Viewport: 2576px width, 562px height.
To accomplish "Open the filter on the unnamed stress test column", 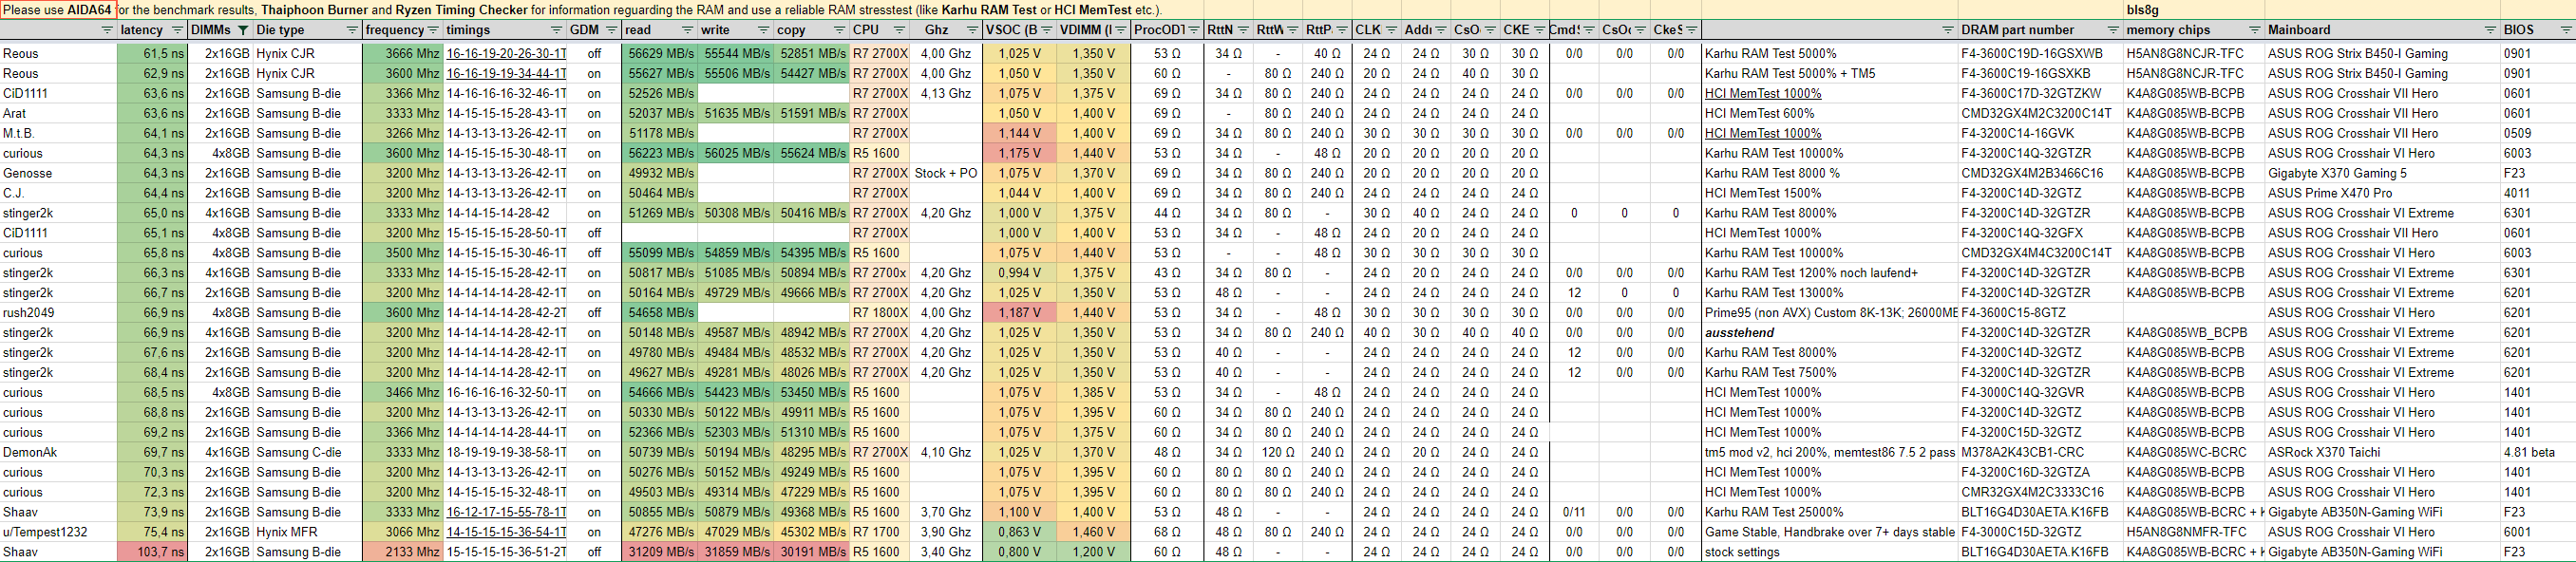I will click(x=1947, y=30).
